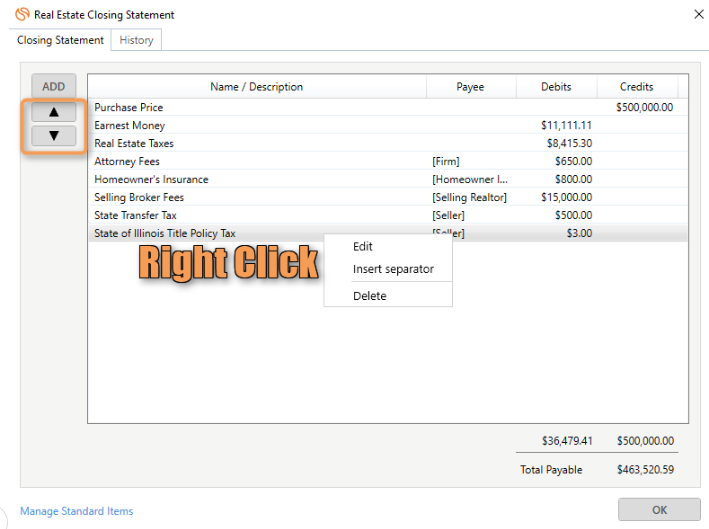The height and width of the screenshot is (529, 709).
Task: Switch to the History tab
Action: pyautogui.click(x=136, y=40)
